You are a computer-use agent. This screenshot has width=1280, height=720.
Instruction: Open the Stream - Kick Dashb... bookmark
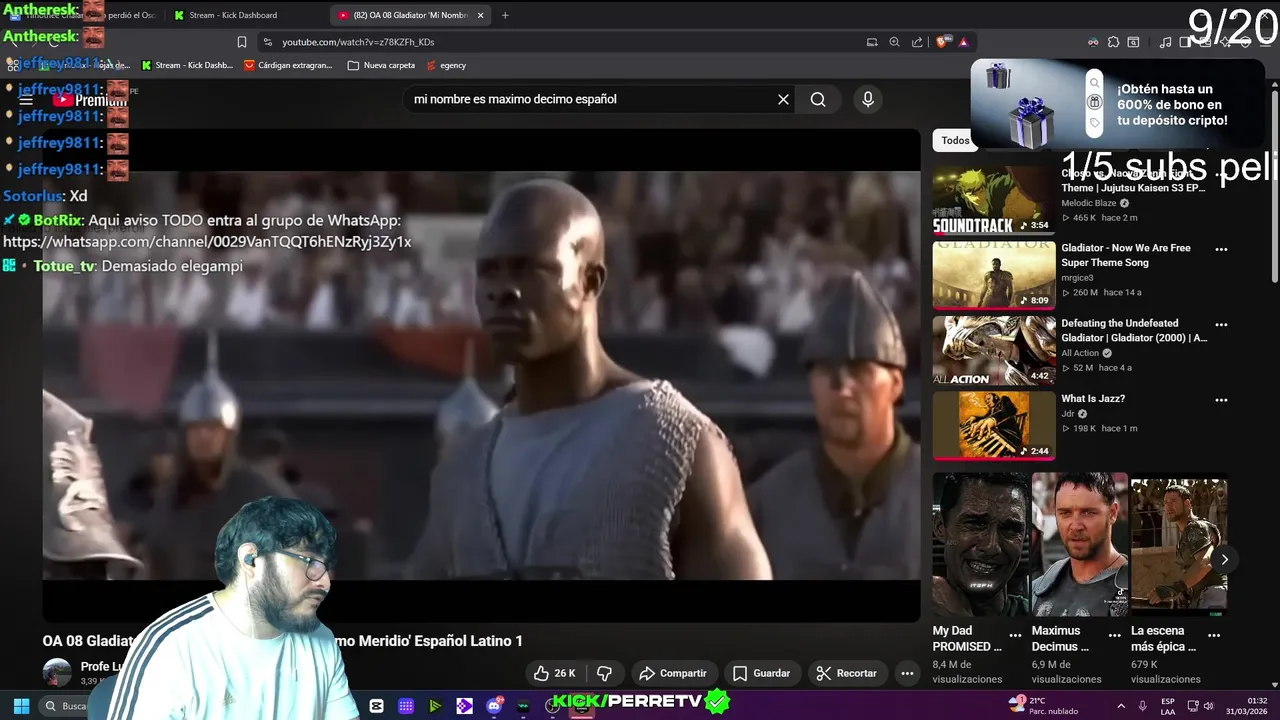[x=187, y=65]
